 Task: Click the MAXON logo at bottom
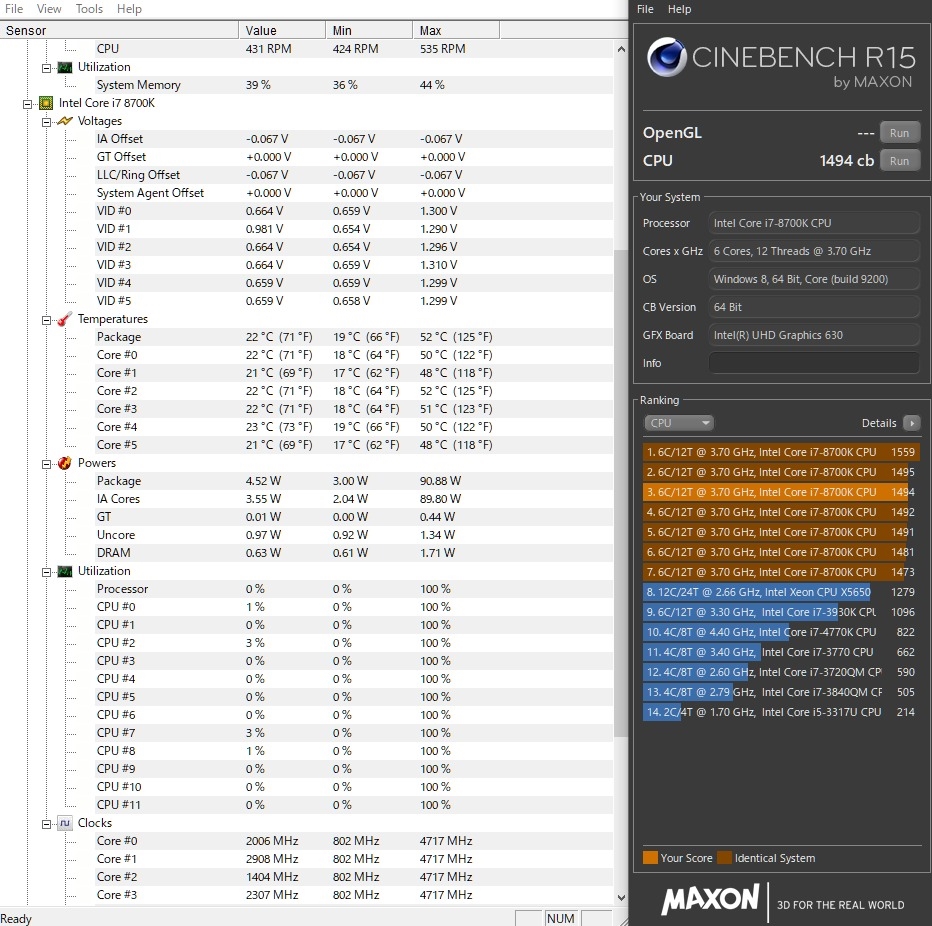pos(710,899)
